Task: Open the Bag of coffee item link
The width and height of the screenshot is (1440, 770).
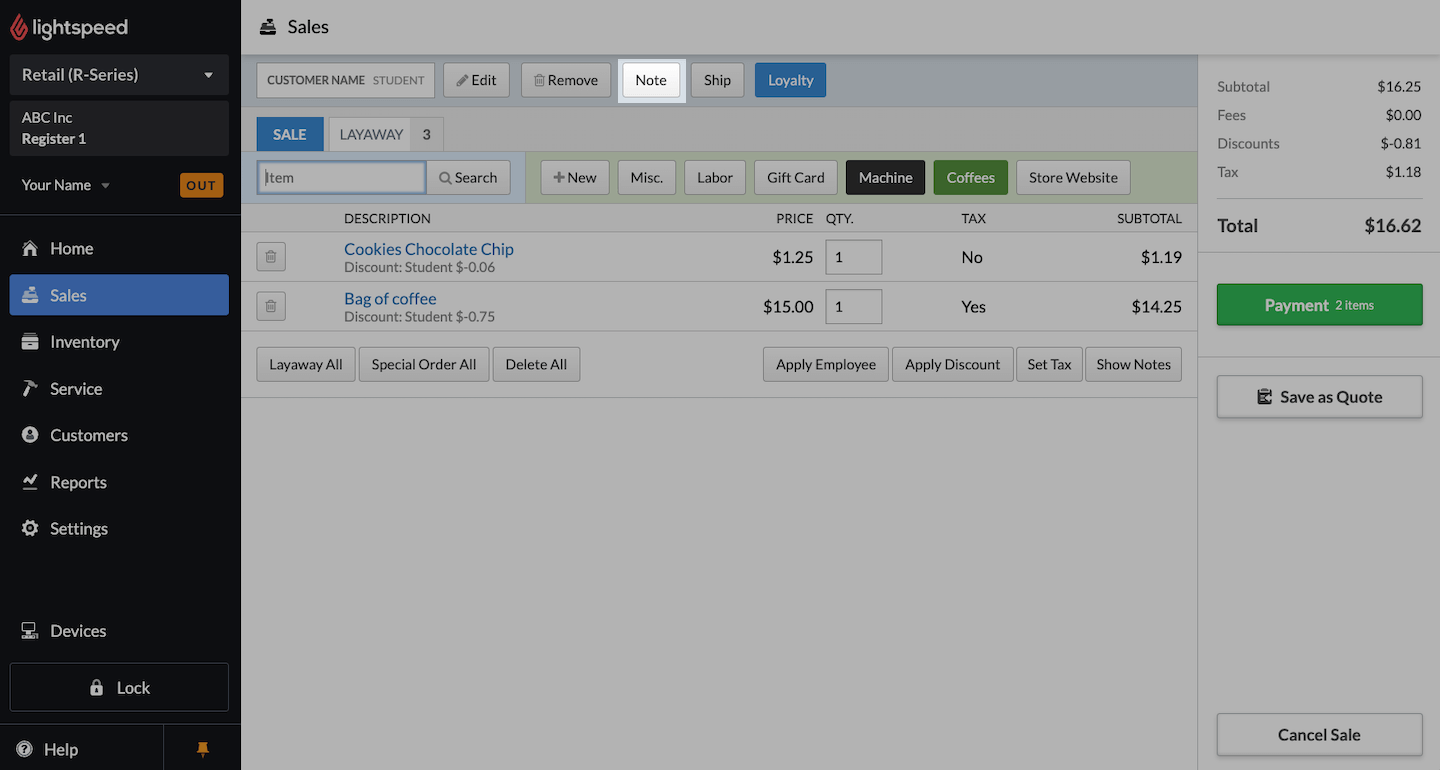Action: (x=390, y=298)
